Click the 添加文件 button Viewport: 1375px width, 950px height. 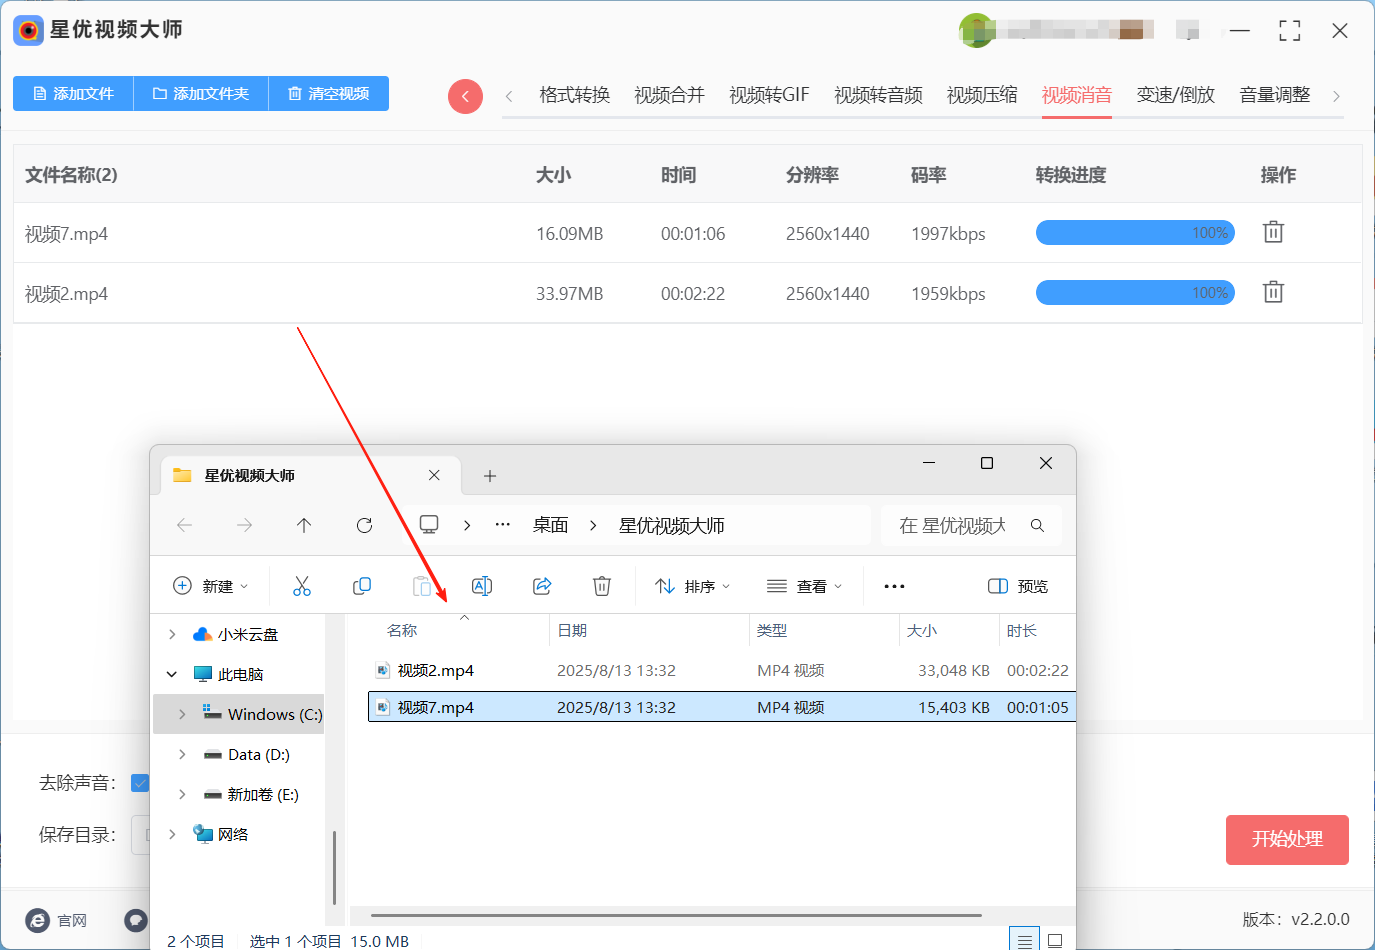click(73, 93)
